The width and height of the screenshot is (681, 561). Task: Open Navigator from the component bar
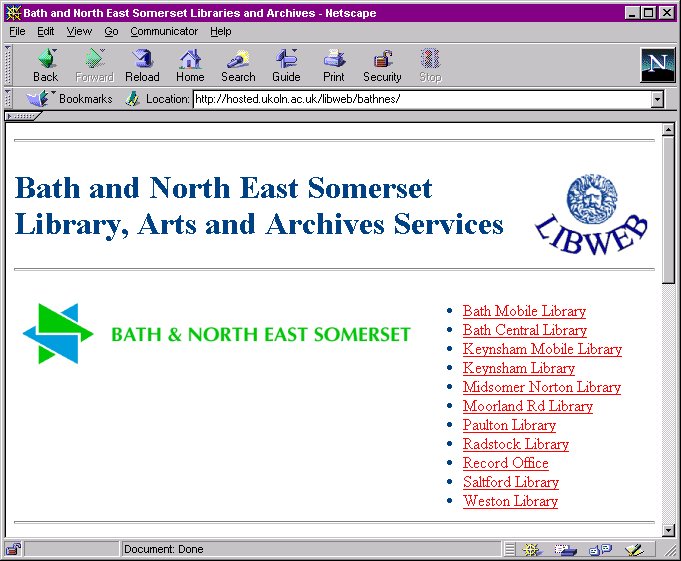click(531, 550)
